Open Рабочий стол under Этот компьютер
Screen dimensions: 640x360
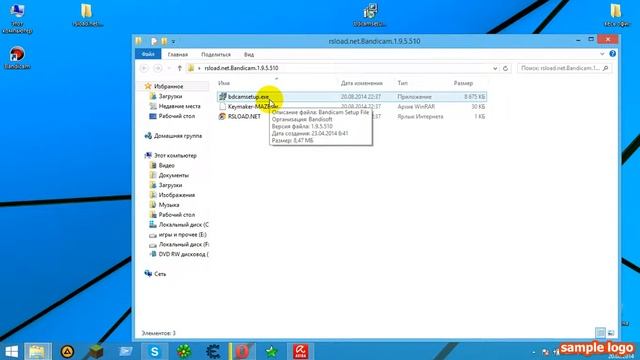point(176,215)
